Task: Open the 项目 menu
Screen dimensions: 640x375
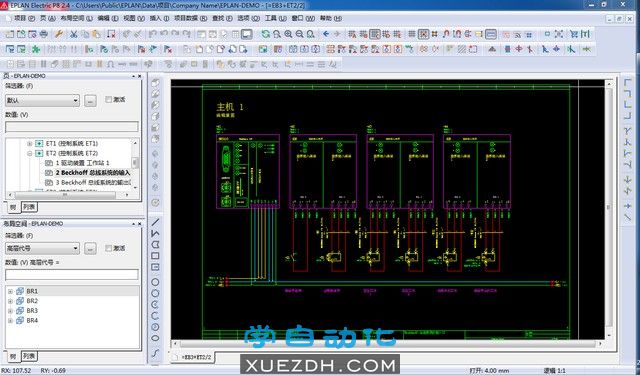Action: coord(24,18)
